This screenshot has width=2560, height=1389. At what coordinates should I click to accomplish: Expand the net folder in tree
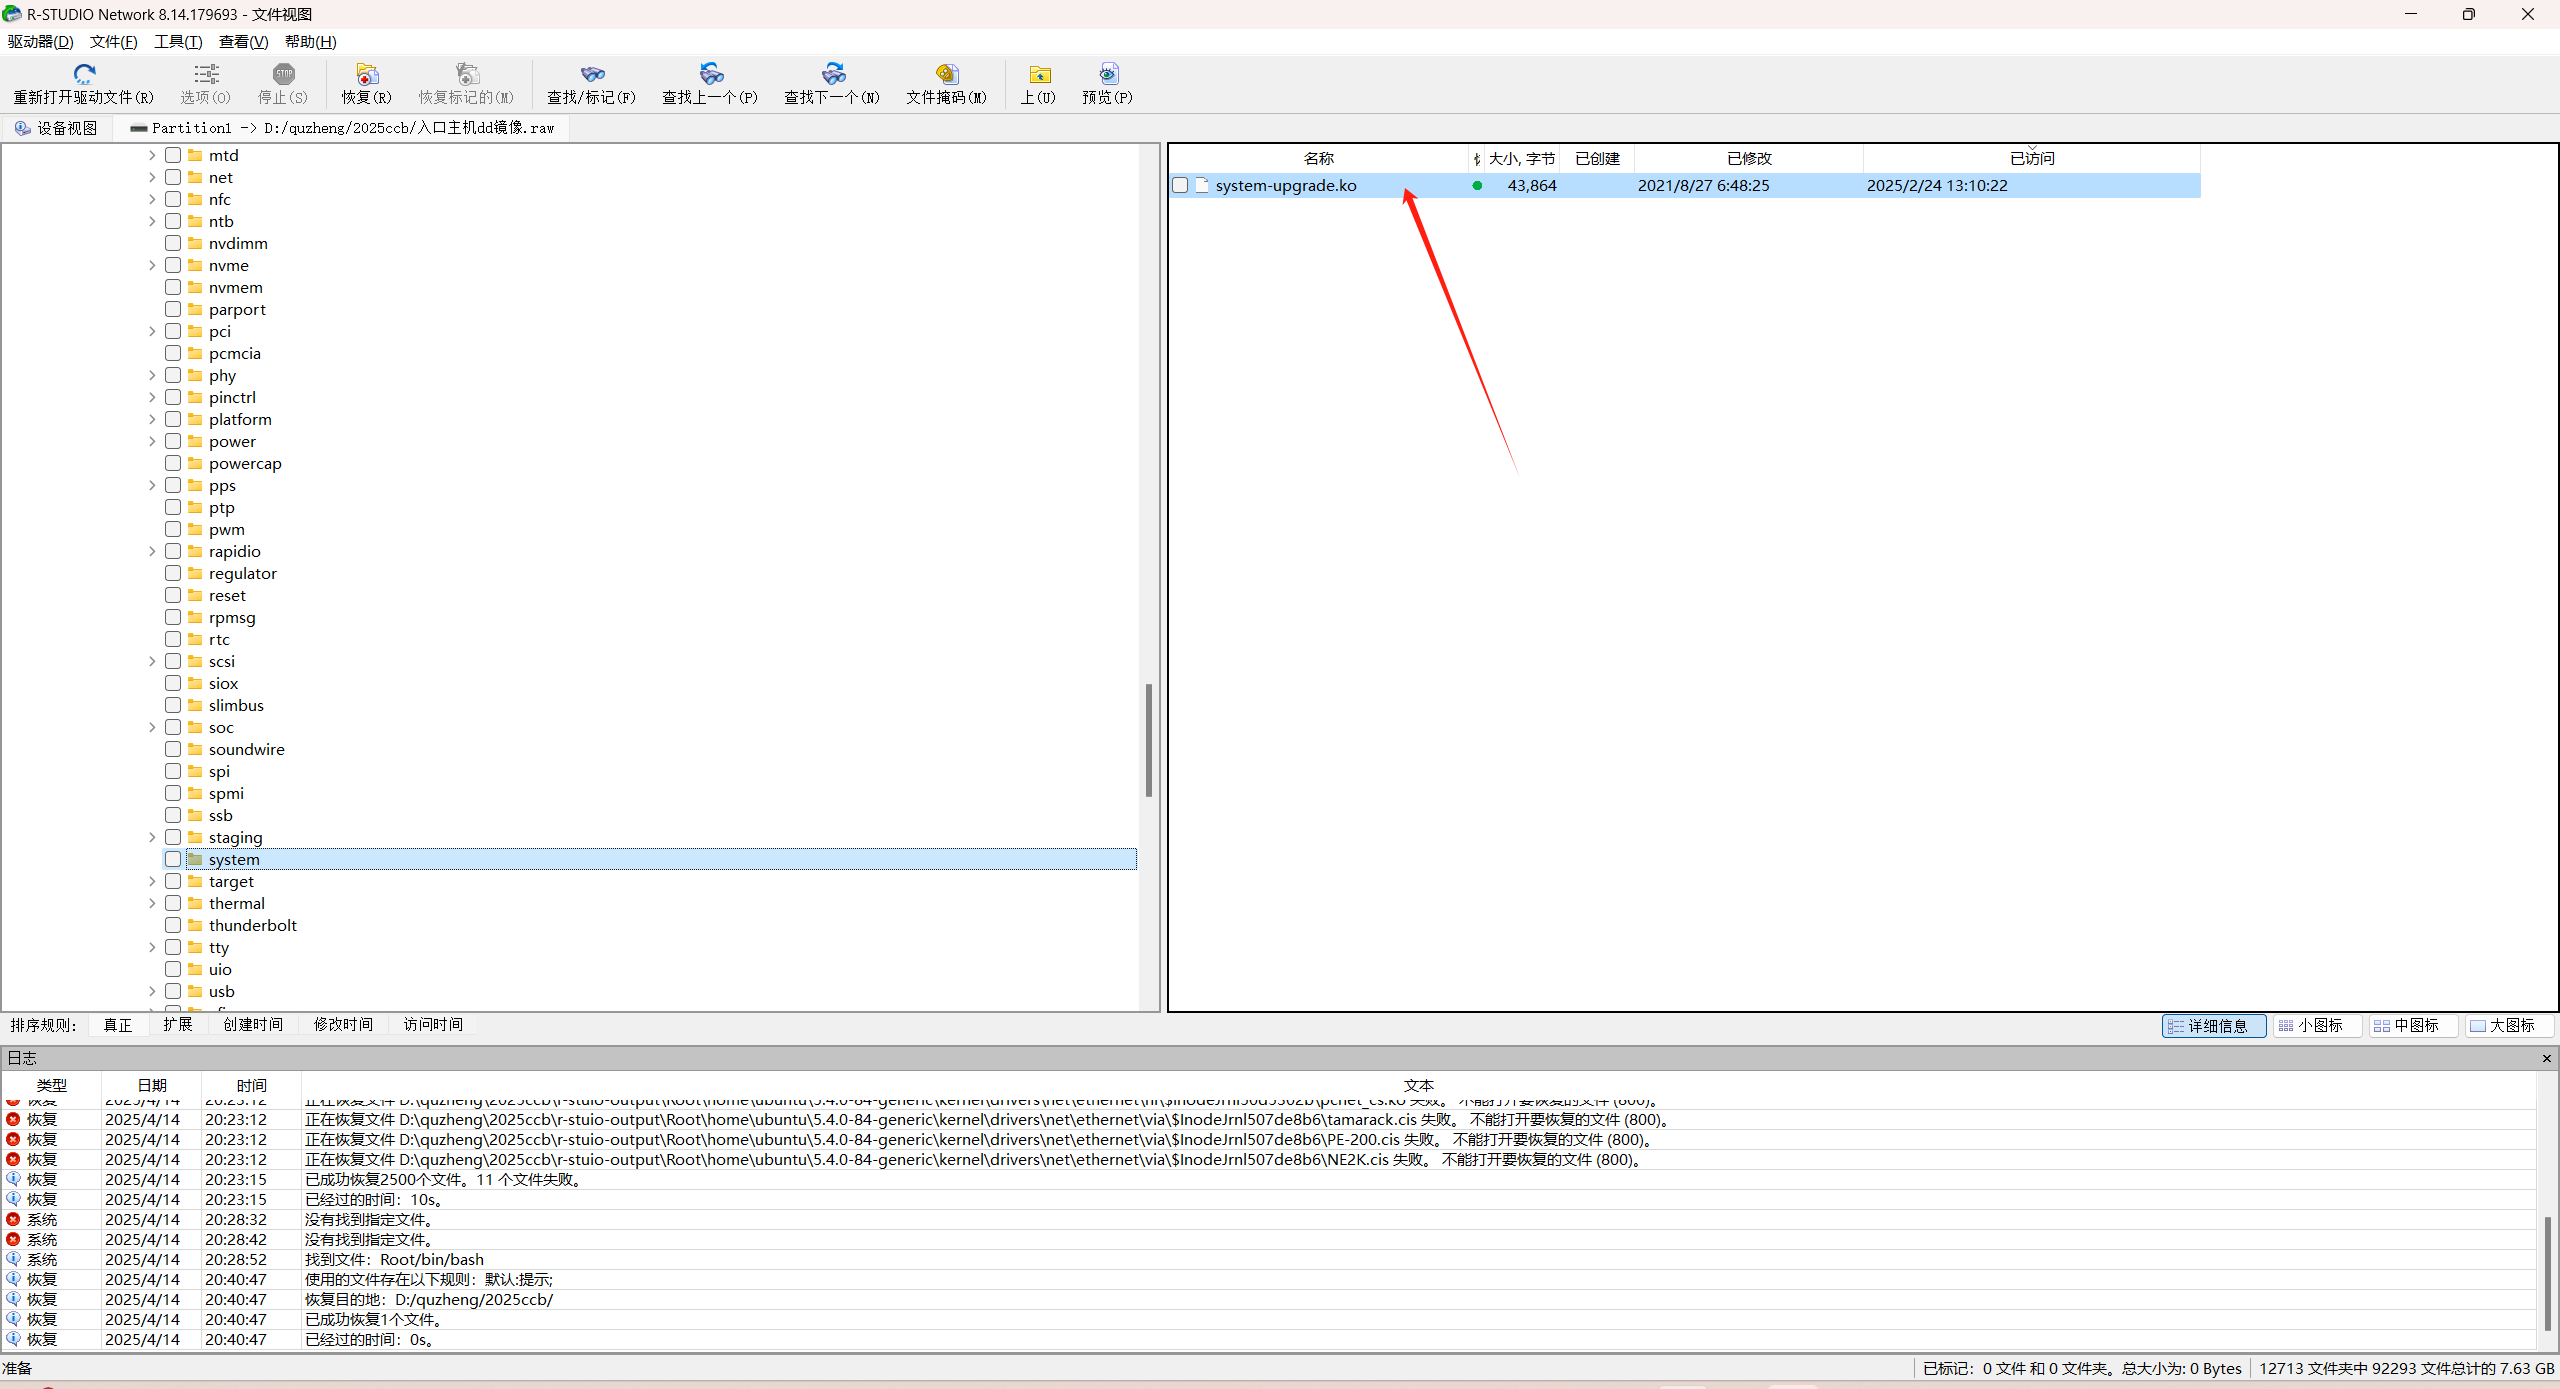pyautogui.click(x=152, y=177)
